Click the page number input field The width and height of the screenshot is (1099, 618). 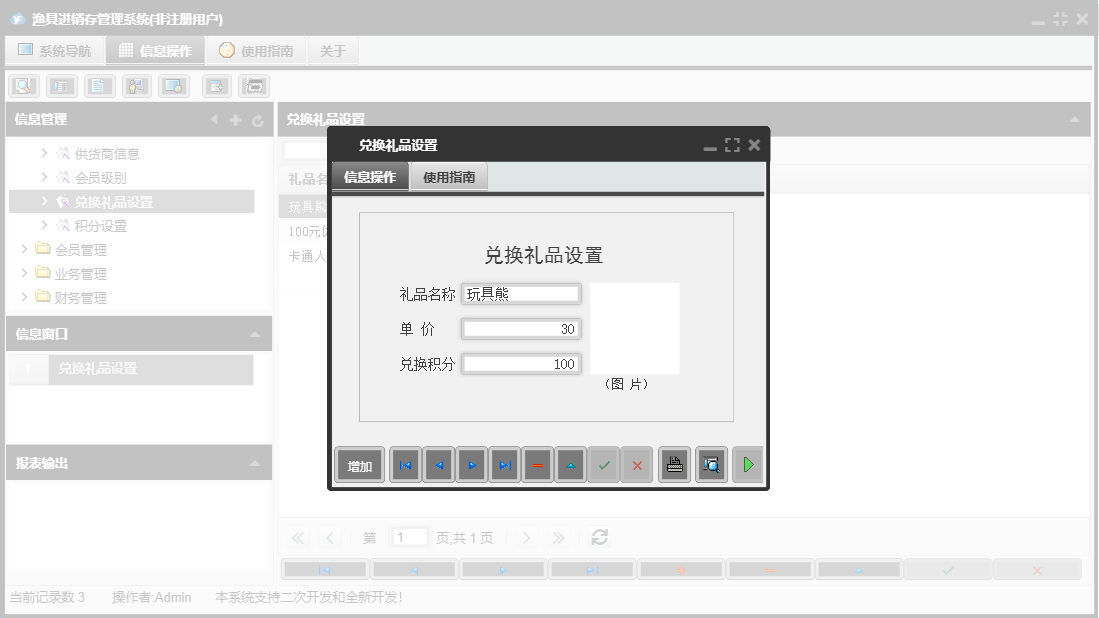409,537
